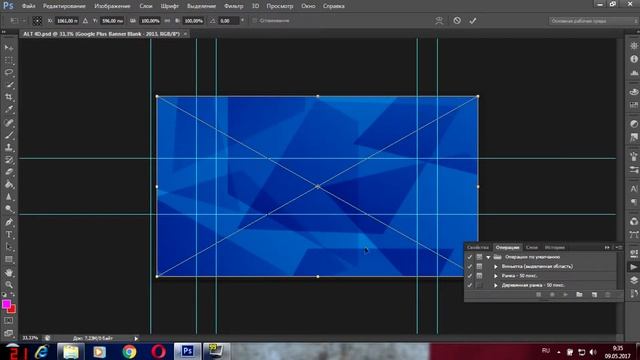Toggle the dialog box icon for the Операции по умолчанию set
Viewport: 640px width, 360px height.
click(x=479, y=257)
